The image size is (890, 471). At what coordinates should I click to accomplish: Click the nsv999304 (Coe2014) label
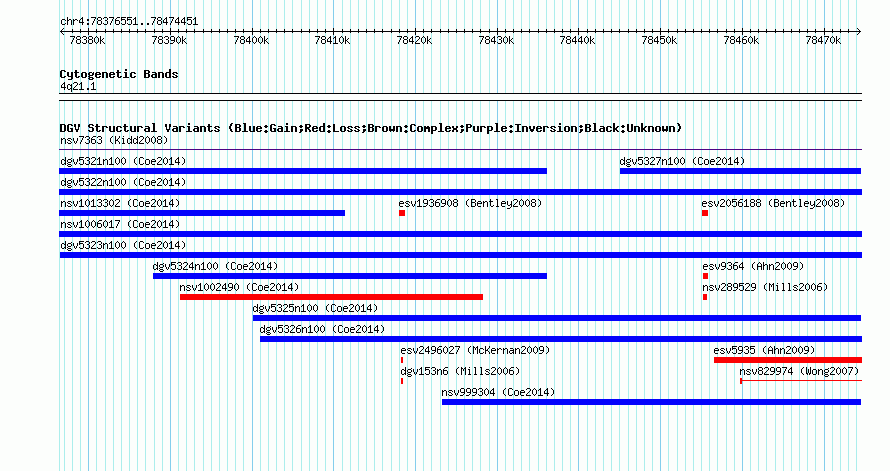click(x=498, y=392)
